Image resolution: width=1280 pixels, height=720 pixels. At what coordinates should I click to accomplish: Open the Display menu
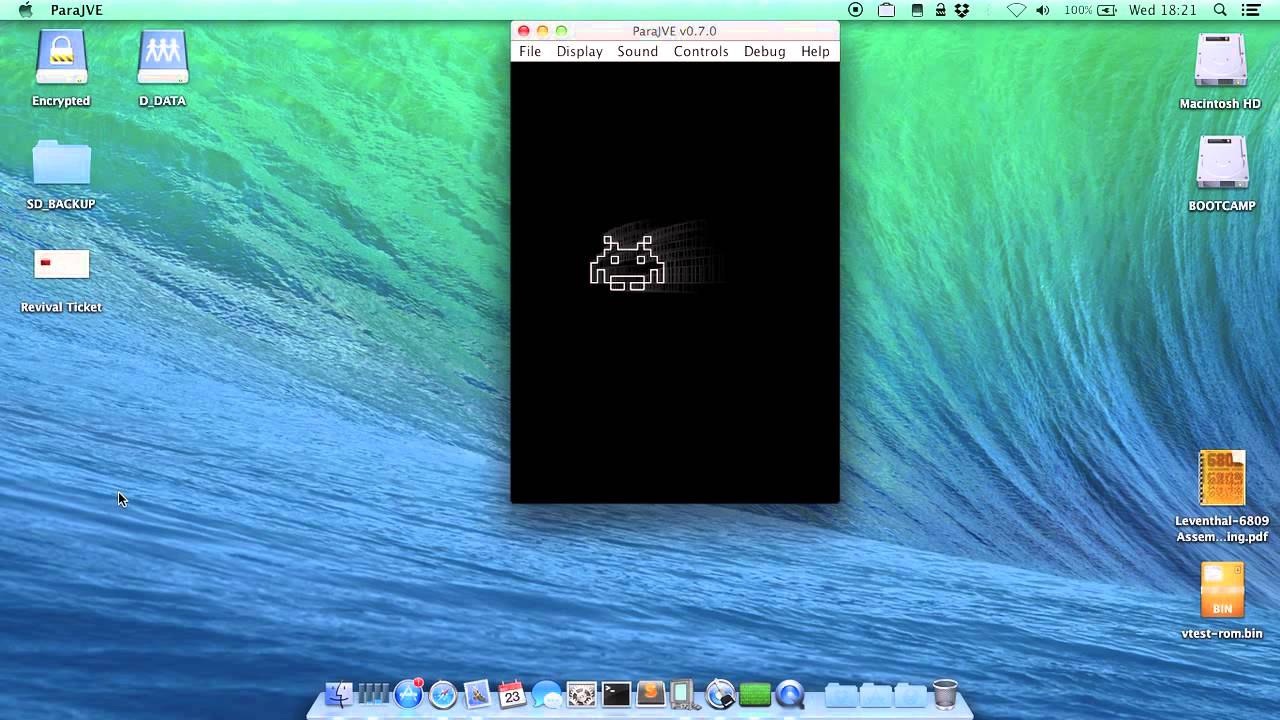(580, 51)
